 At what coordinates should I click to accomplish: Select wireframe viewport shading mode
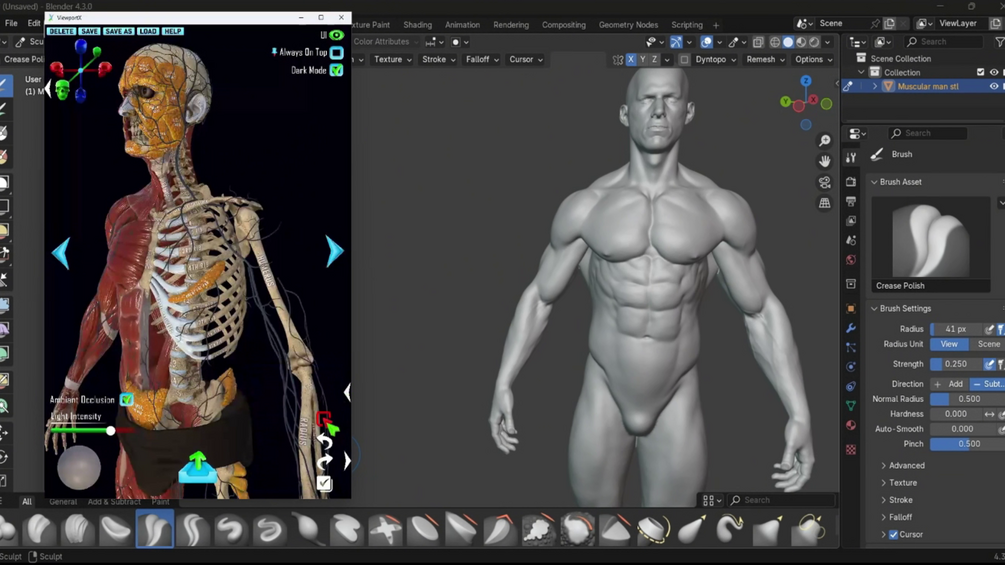tap(775, 42)
